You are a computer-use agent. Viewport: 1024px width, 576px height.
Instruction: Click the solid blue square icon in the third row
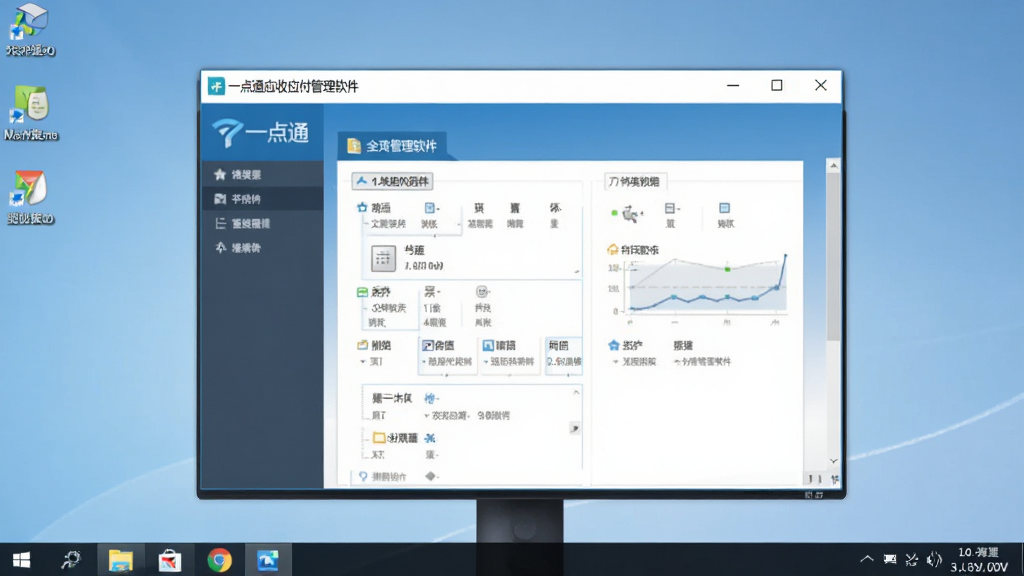pos(488,345)
